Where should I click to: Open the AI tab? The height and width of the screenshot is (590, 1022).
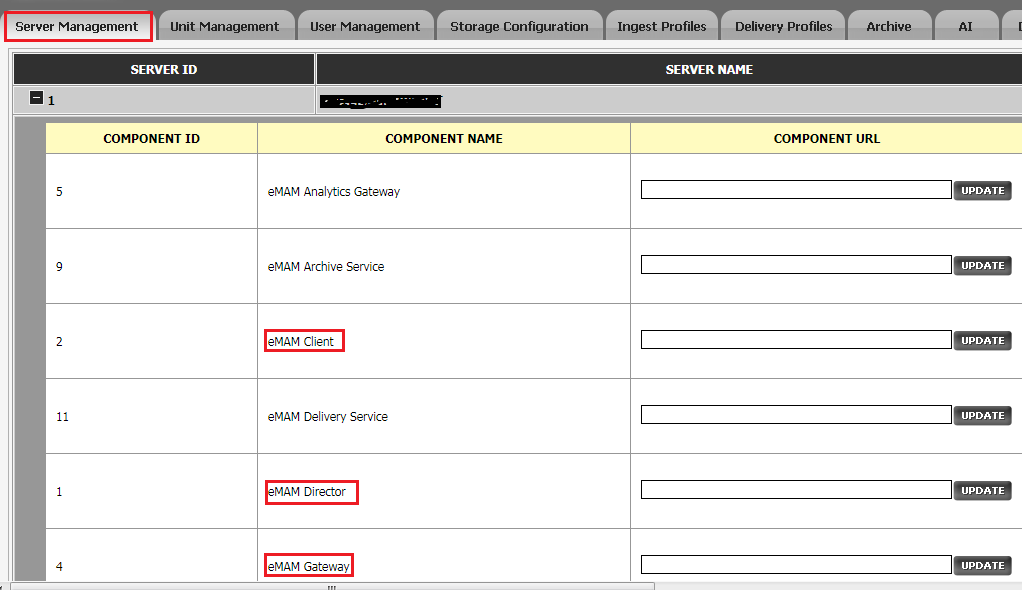click(965, 27)
